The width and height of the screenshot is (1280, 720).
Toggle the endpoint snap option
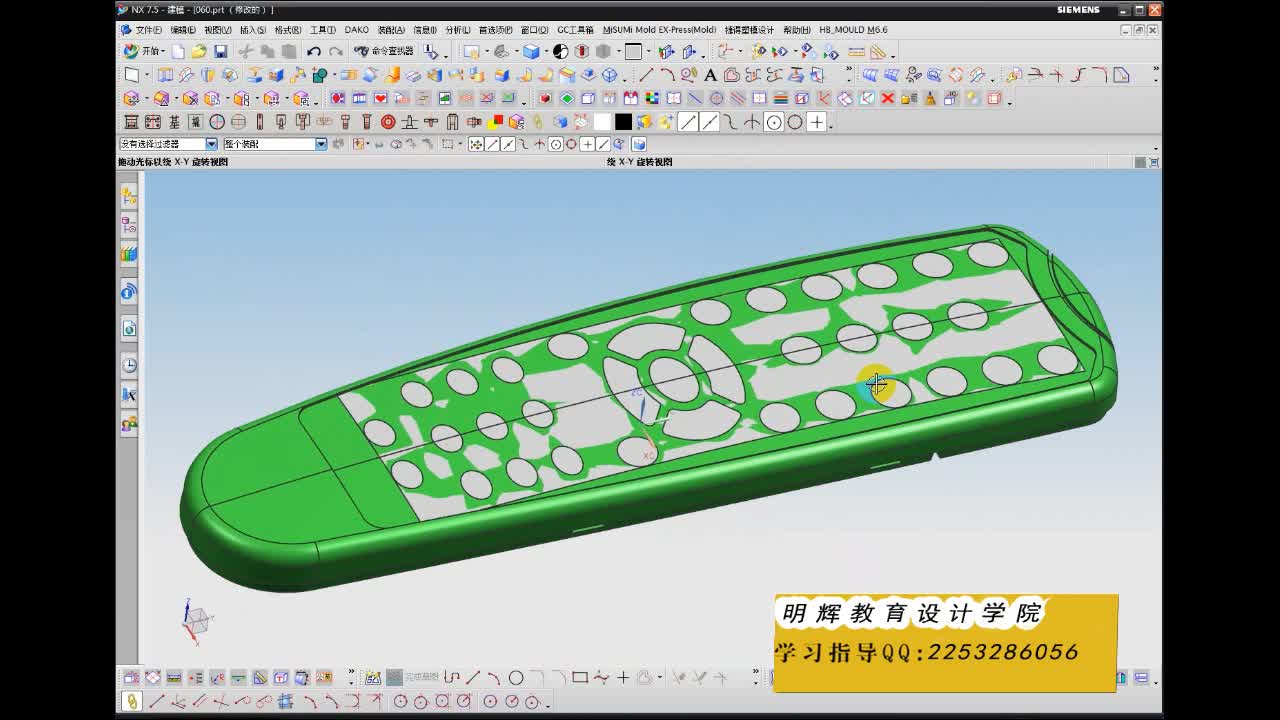click(491, 143)
